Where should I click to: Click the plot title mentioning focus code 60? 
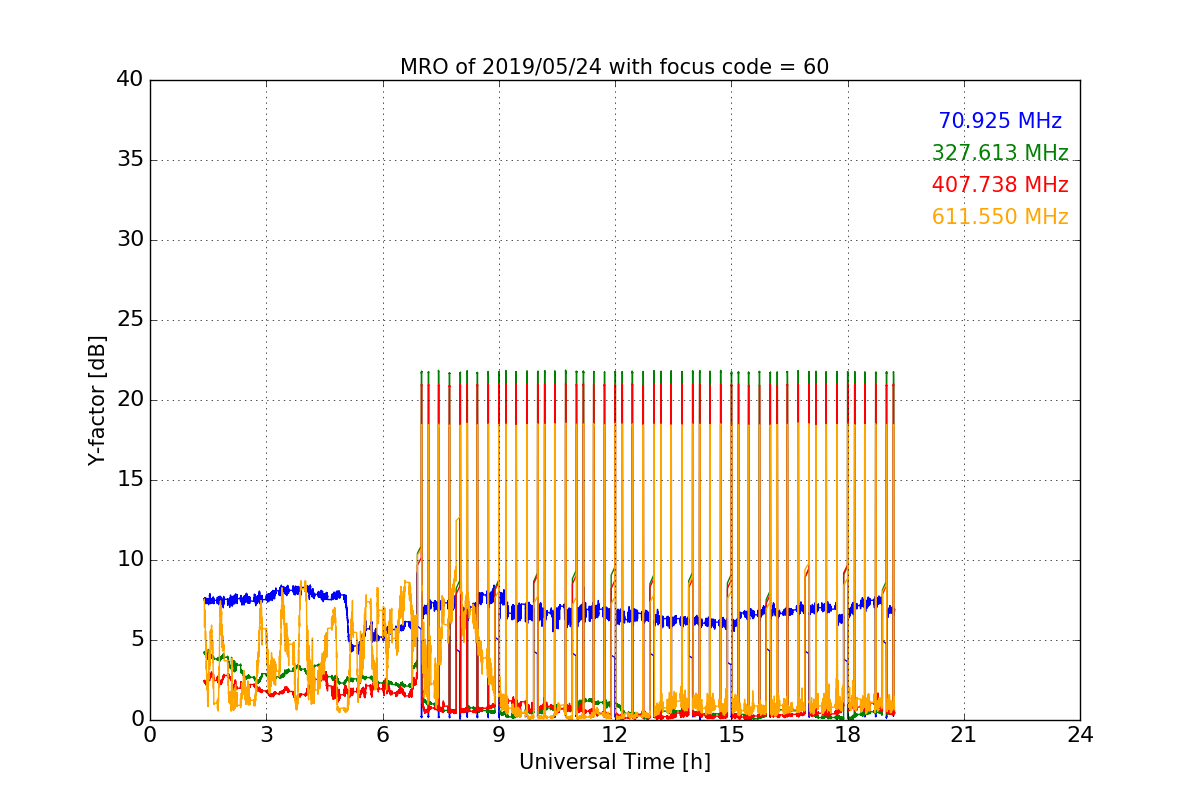(x=614, y=67)
